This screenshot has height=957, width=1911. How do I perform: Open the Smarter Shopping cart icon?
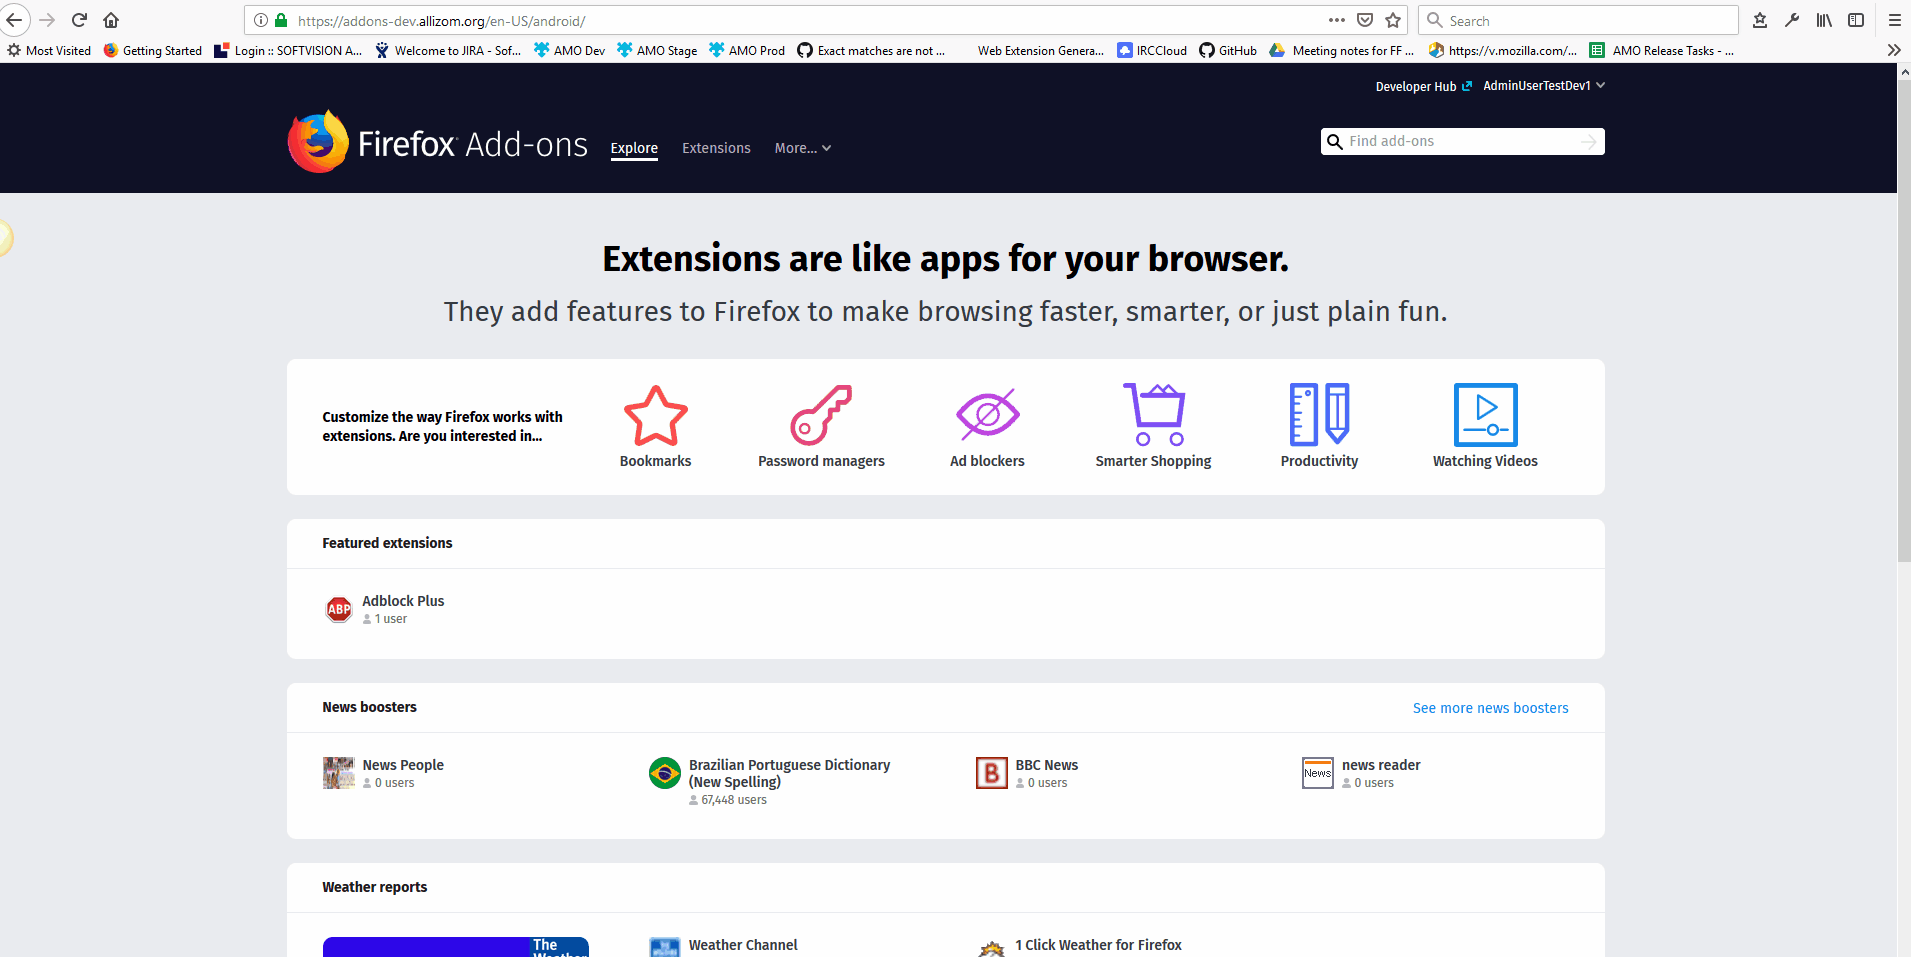point(1154,415)
